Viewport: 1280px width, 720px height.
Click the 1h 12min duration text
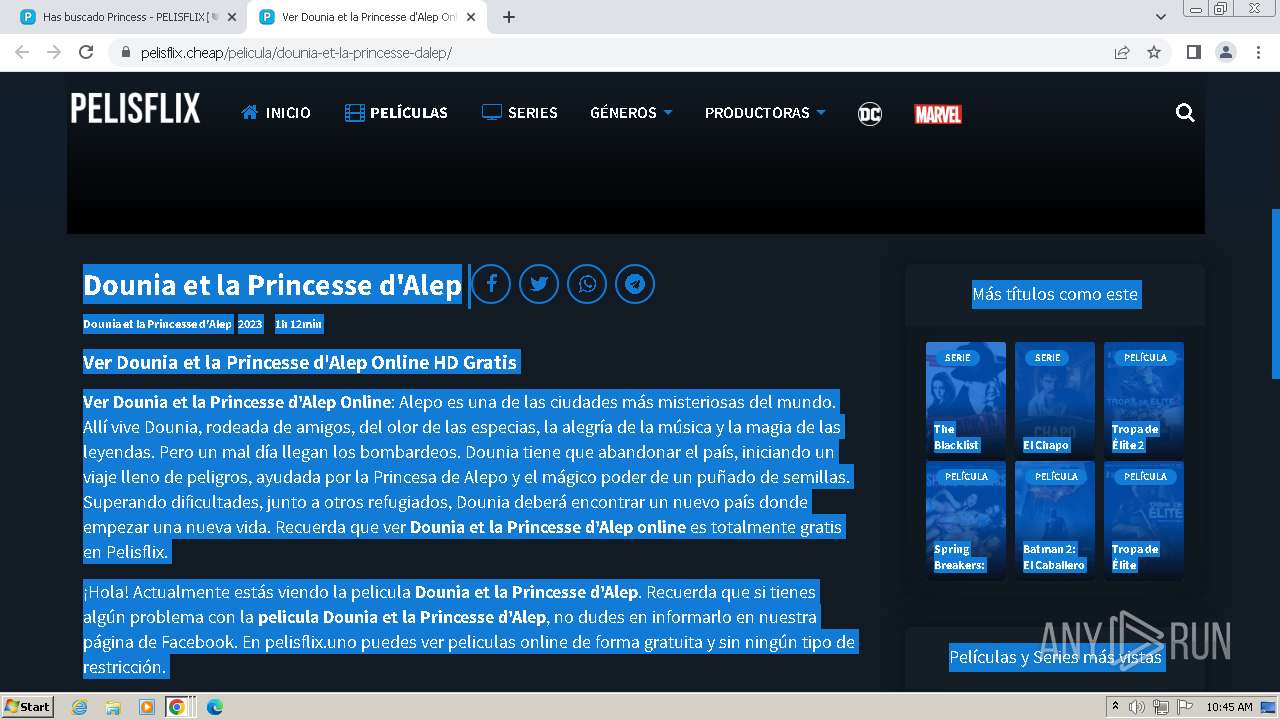[x=299, y=324]
